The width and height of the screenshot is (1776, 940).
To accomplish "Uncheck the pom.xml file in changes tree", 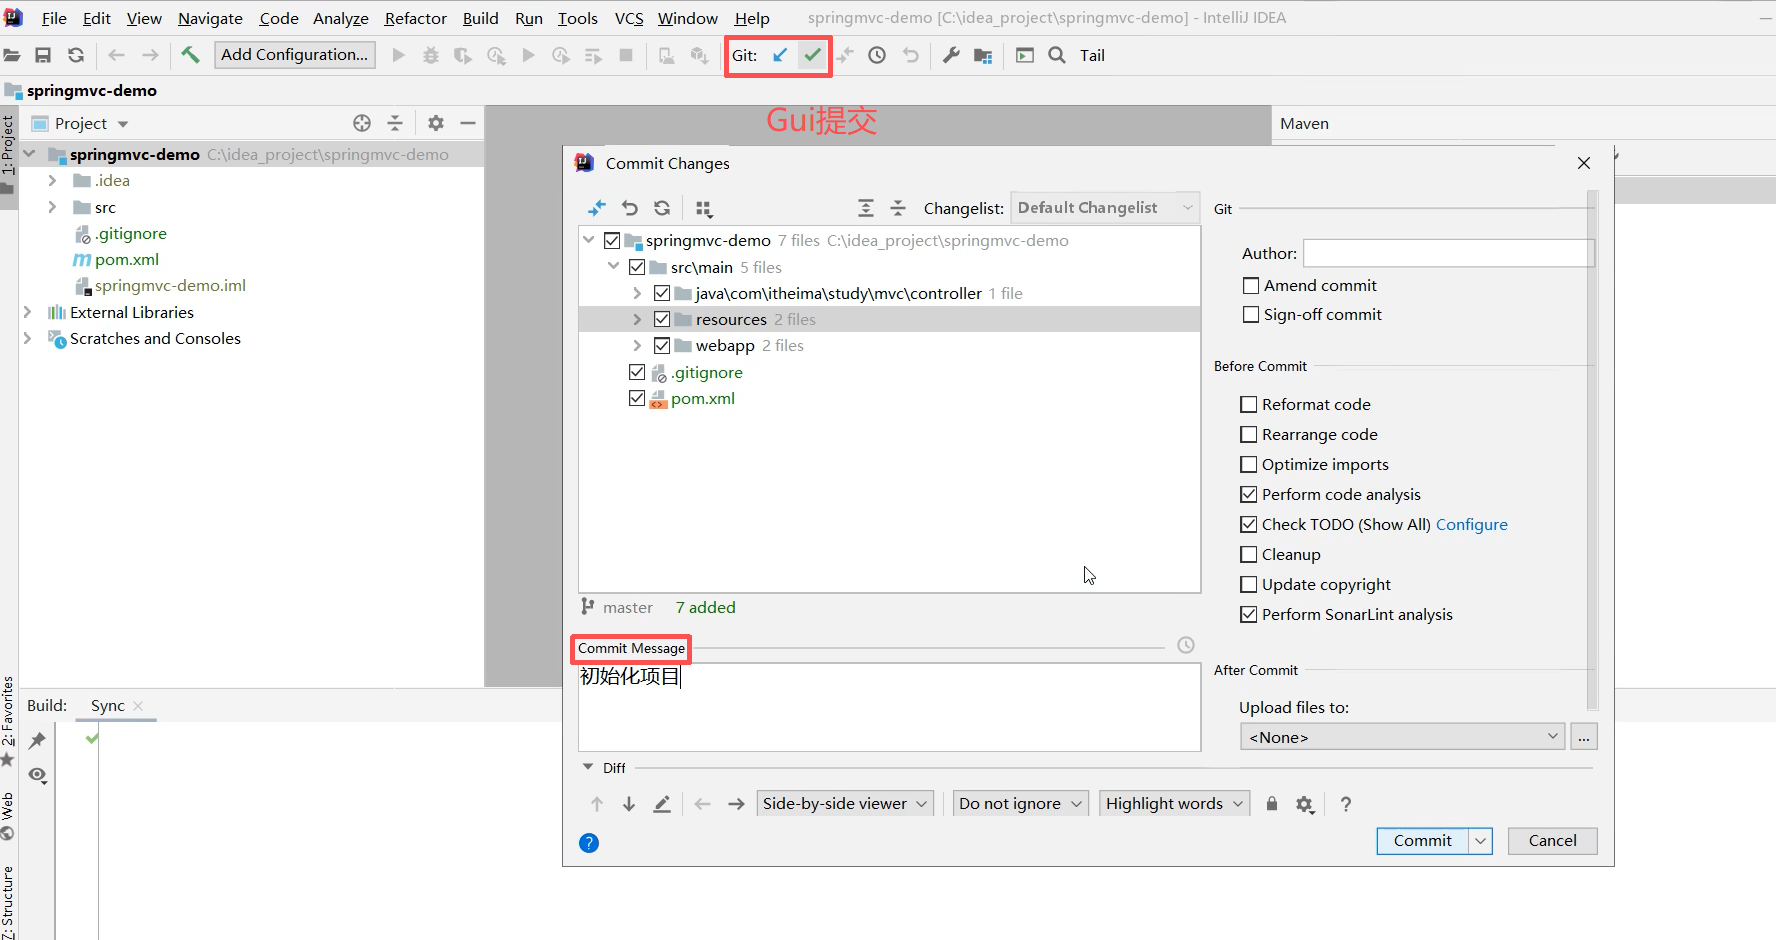I will (x=637, y=398).
